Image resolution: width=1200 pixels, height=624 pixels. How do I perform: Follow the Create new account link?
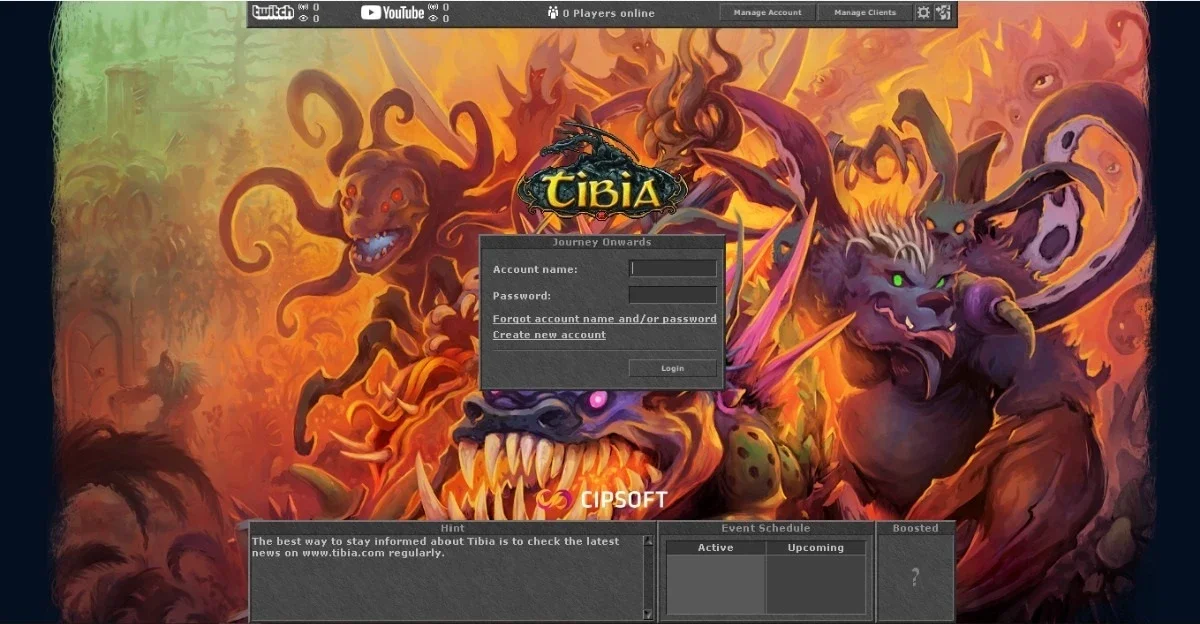549,335
